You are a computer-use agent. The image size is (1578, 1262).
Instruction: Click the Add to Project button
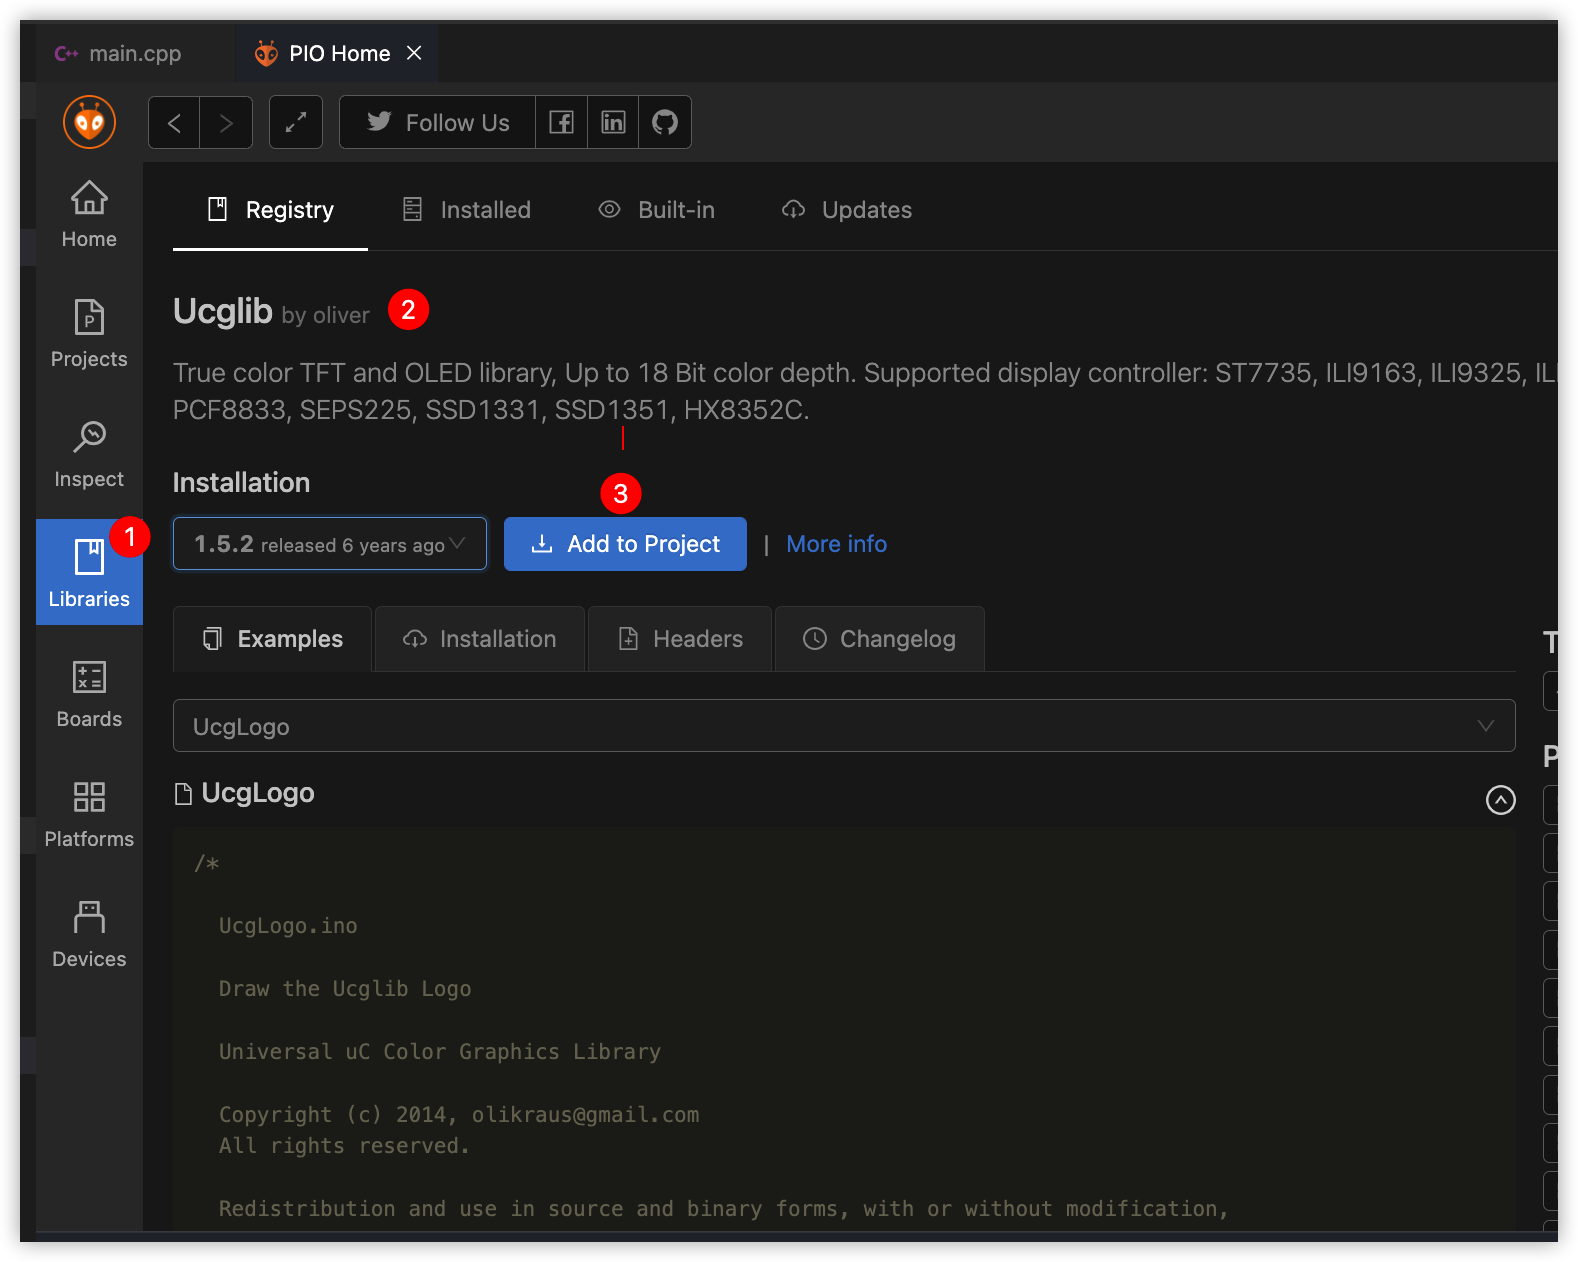click(x=625, y=544)
